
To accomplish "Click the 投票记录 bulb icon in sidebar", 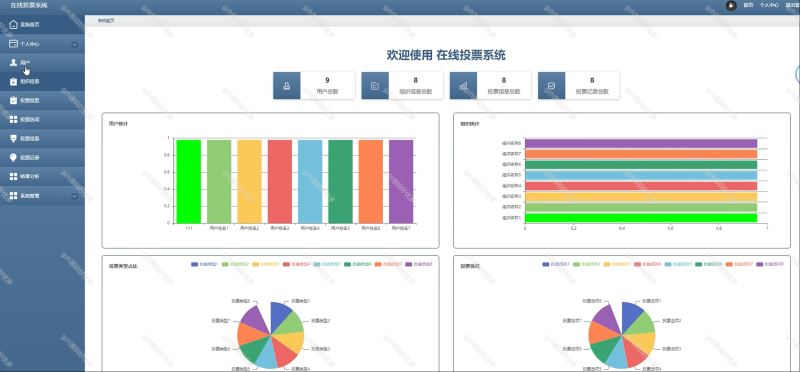I will click(x=14, y=157).
